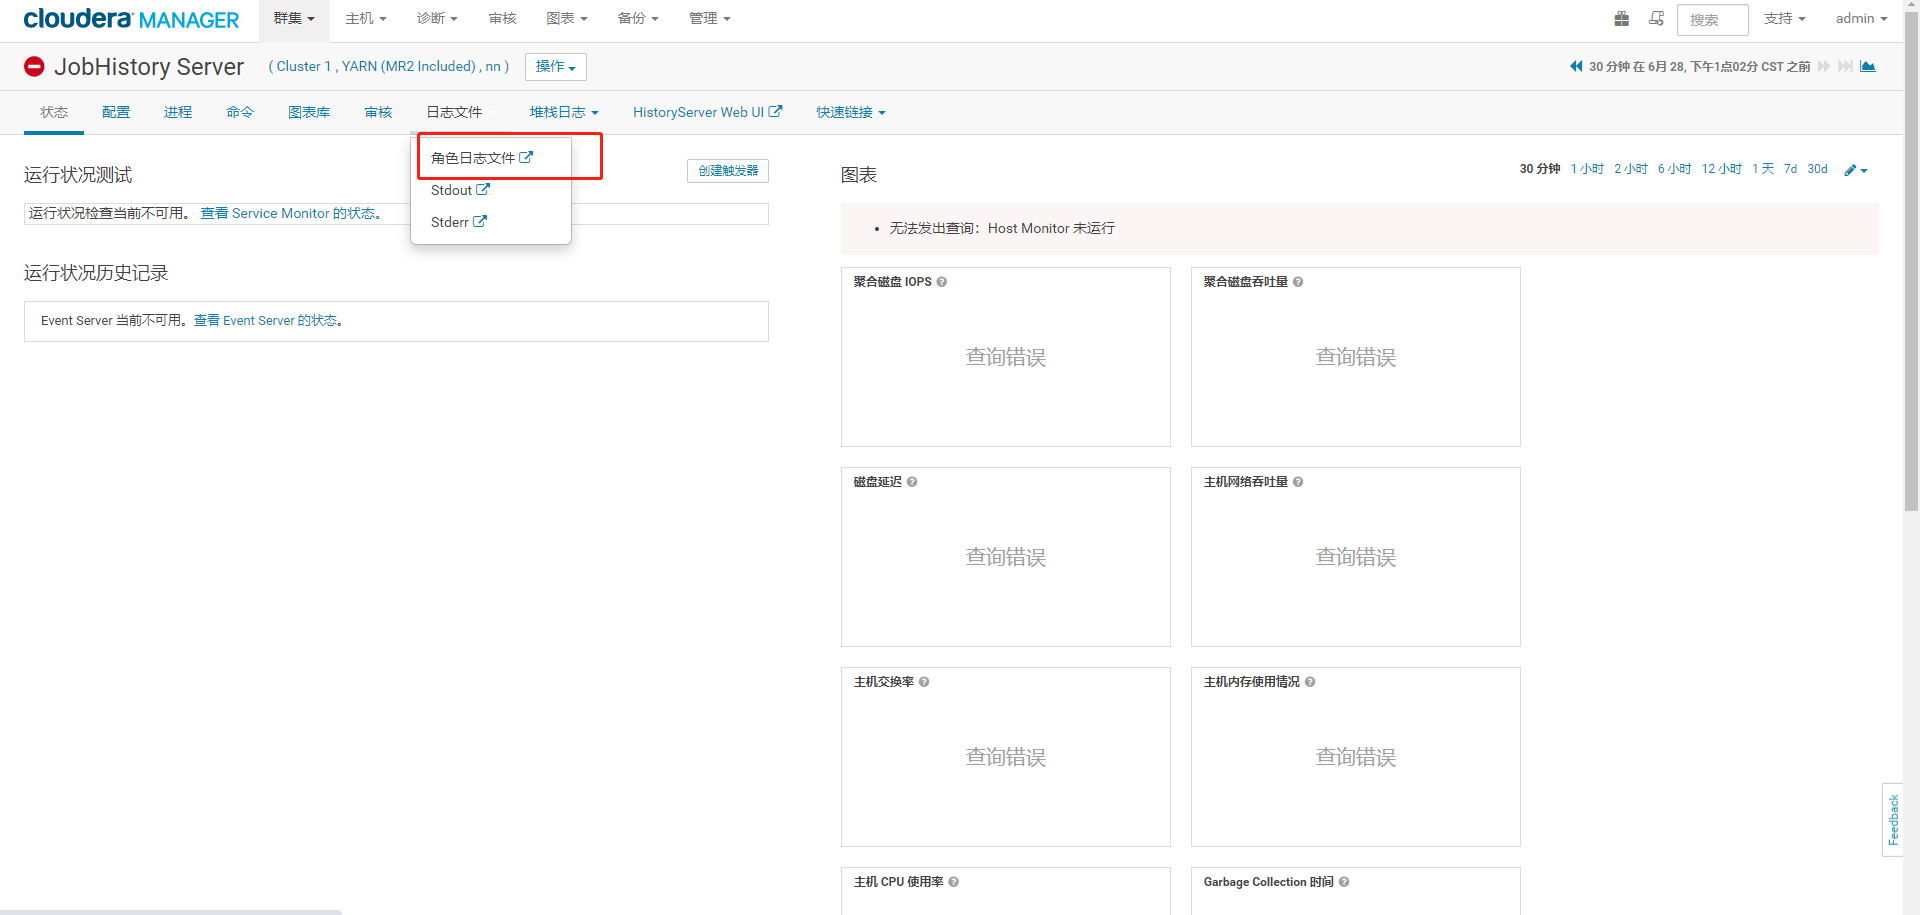Screen dimensions: 1920x915
Task: Click help icon beside 主机 CPU 使用率
Action: [954, 882]
